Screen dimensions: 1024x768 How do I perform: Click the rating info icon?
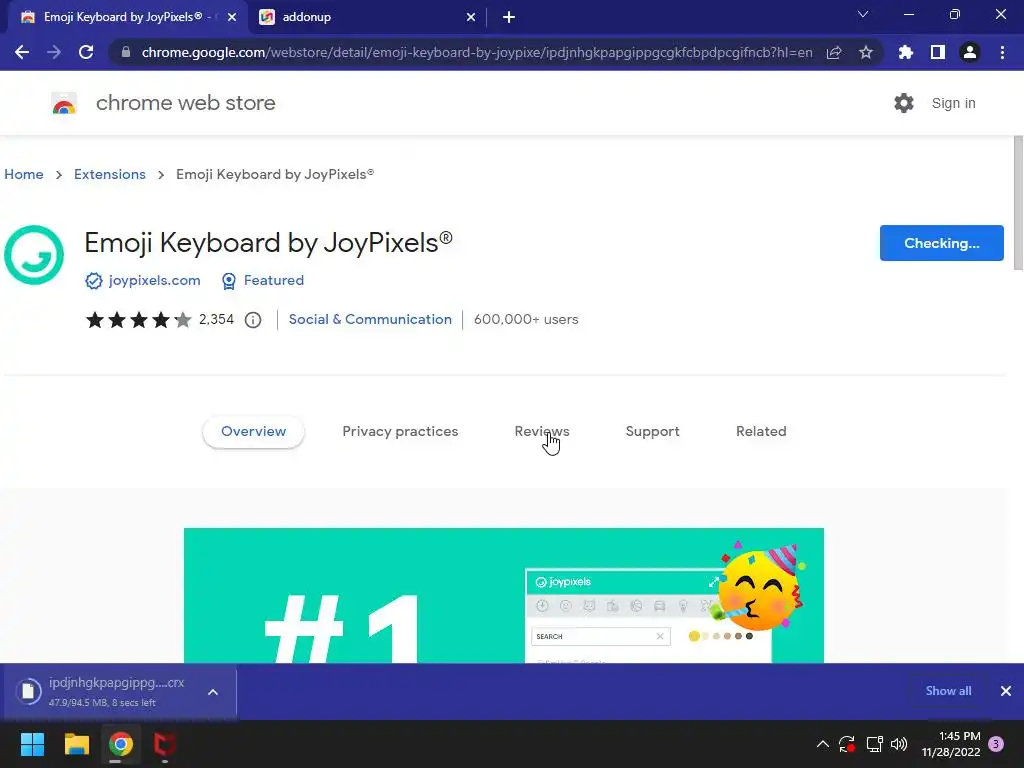[x=253, y=319]
